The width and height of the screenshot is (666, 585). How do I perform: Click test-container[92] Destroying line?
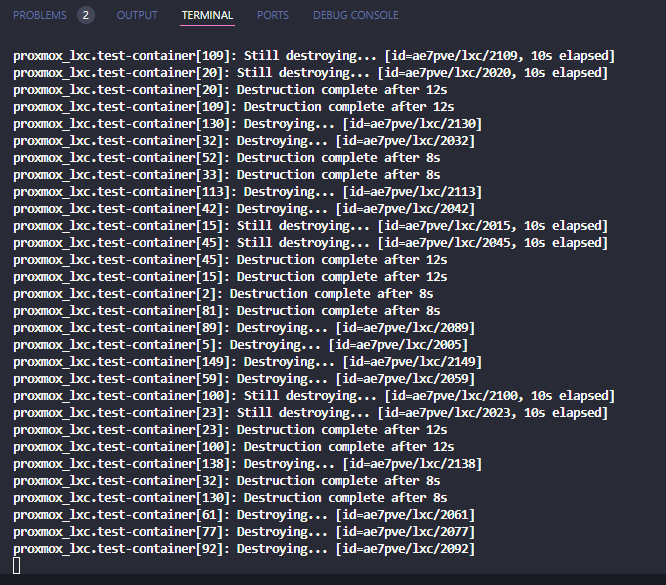pyautogui.click(x=244, y=548)
